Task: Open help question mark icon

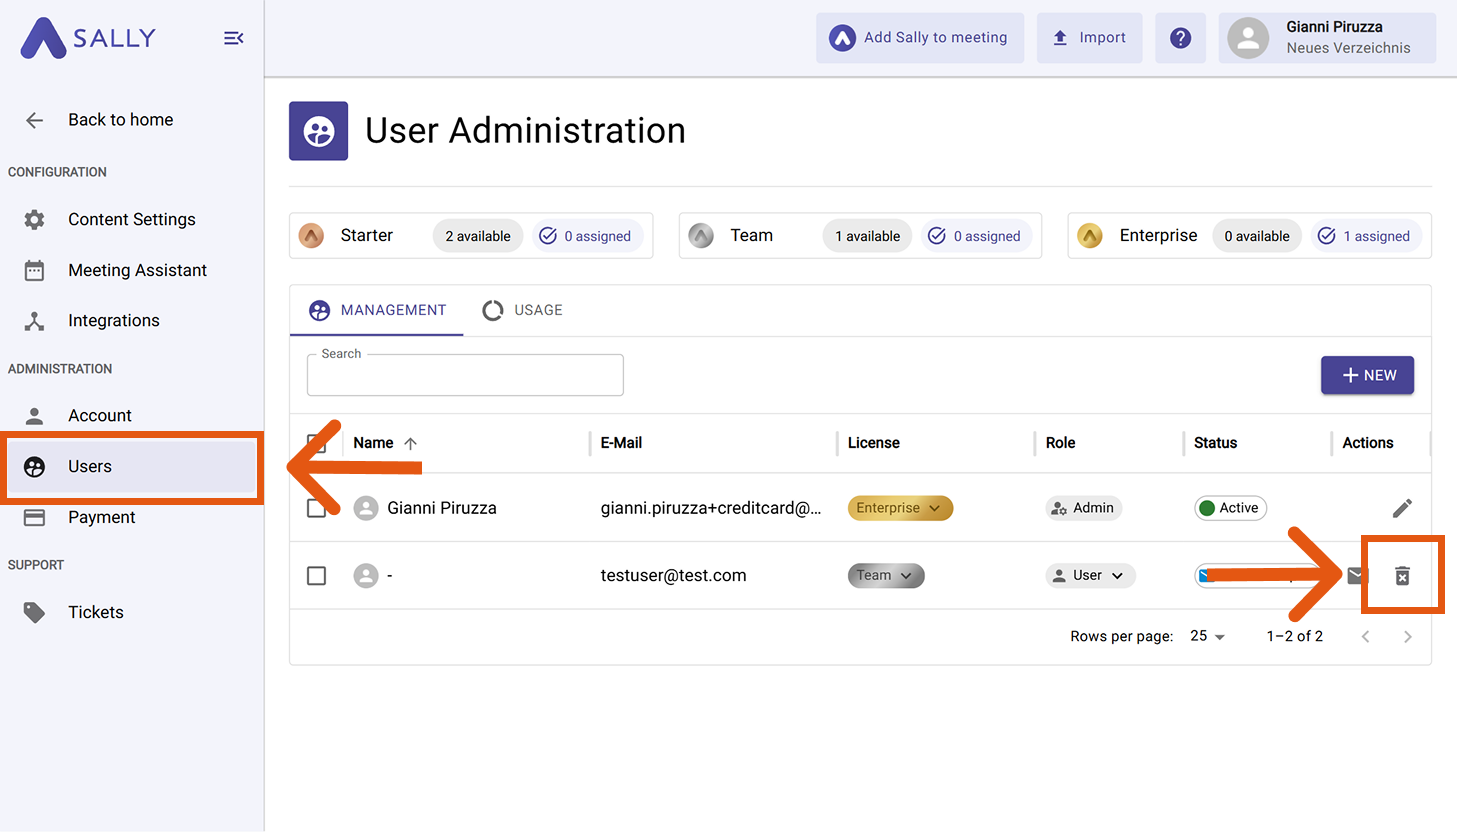Action: pyautogui.click(x=1180, y=38)
